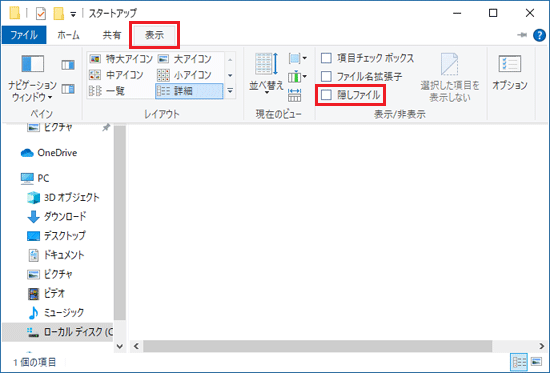The width and height of the screenshot is (550, 373).
Task: Select ローカル ディスク (C:) drive
Action: pos(58,332)
